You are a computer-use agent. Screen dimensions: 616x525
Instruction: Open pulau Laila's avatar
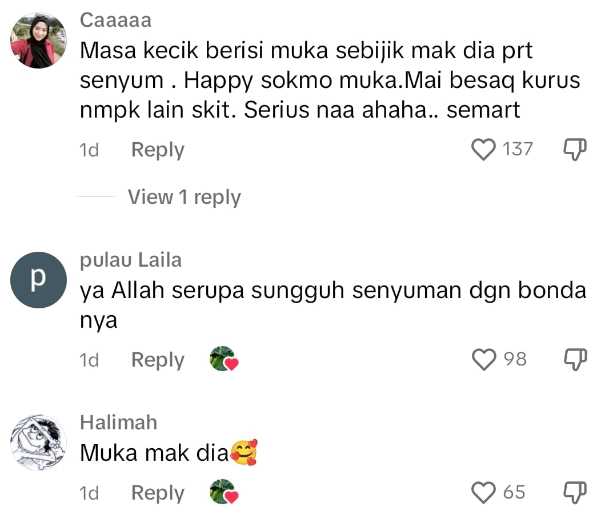click(x=38, y=278)
